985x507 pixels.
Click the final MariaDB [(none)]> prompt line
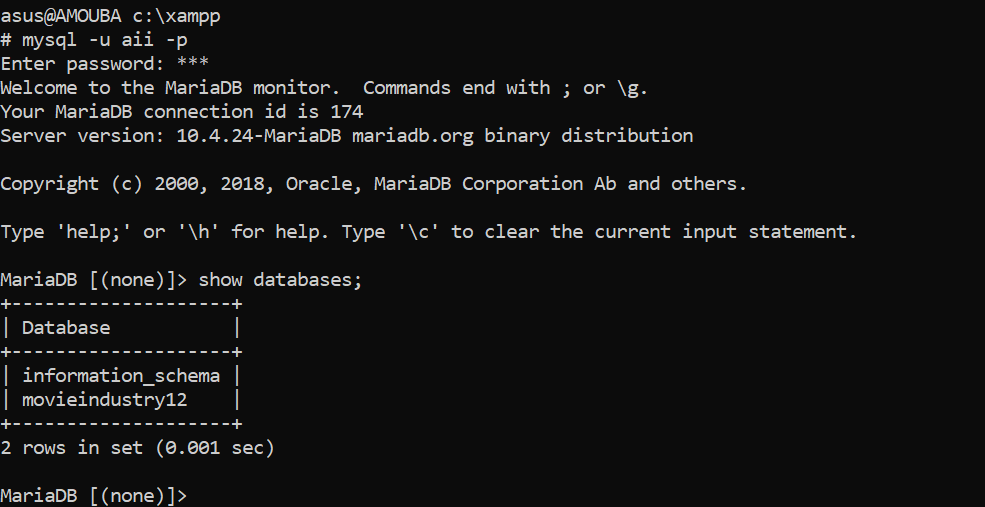93,496
